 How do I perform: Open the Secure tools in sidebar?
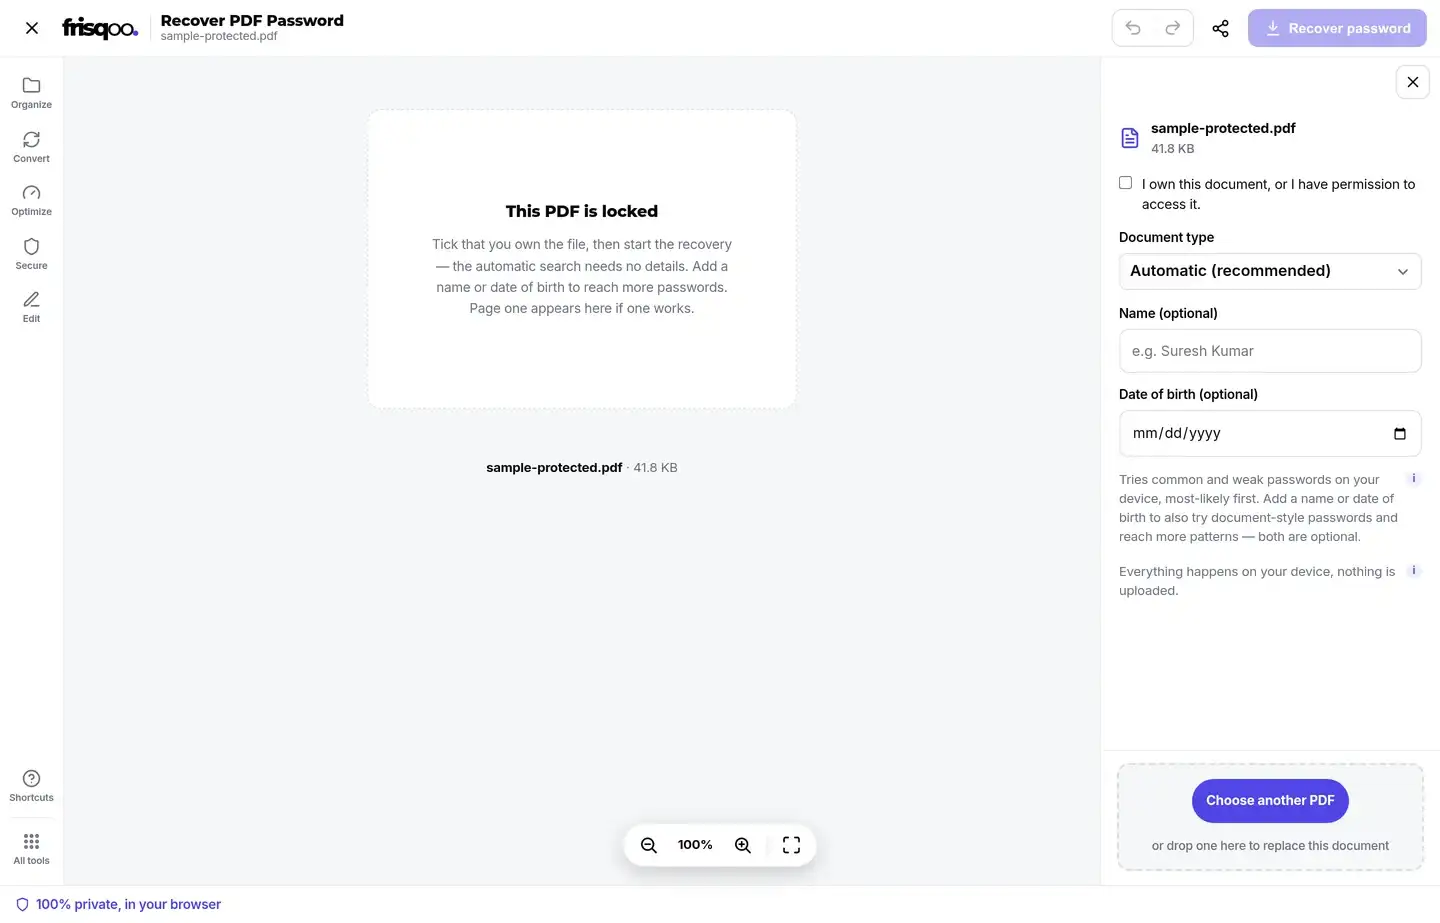point(31,254)
